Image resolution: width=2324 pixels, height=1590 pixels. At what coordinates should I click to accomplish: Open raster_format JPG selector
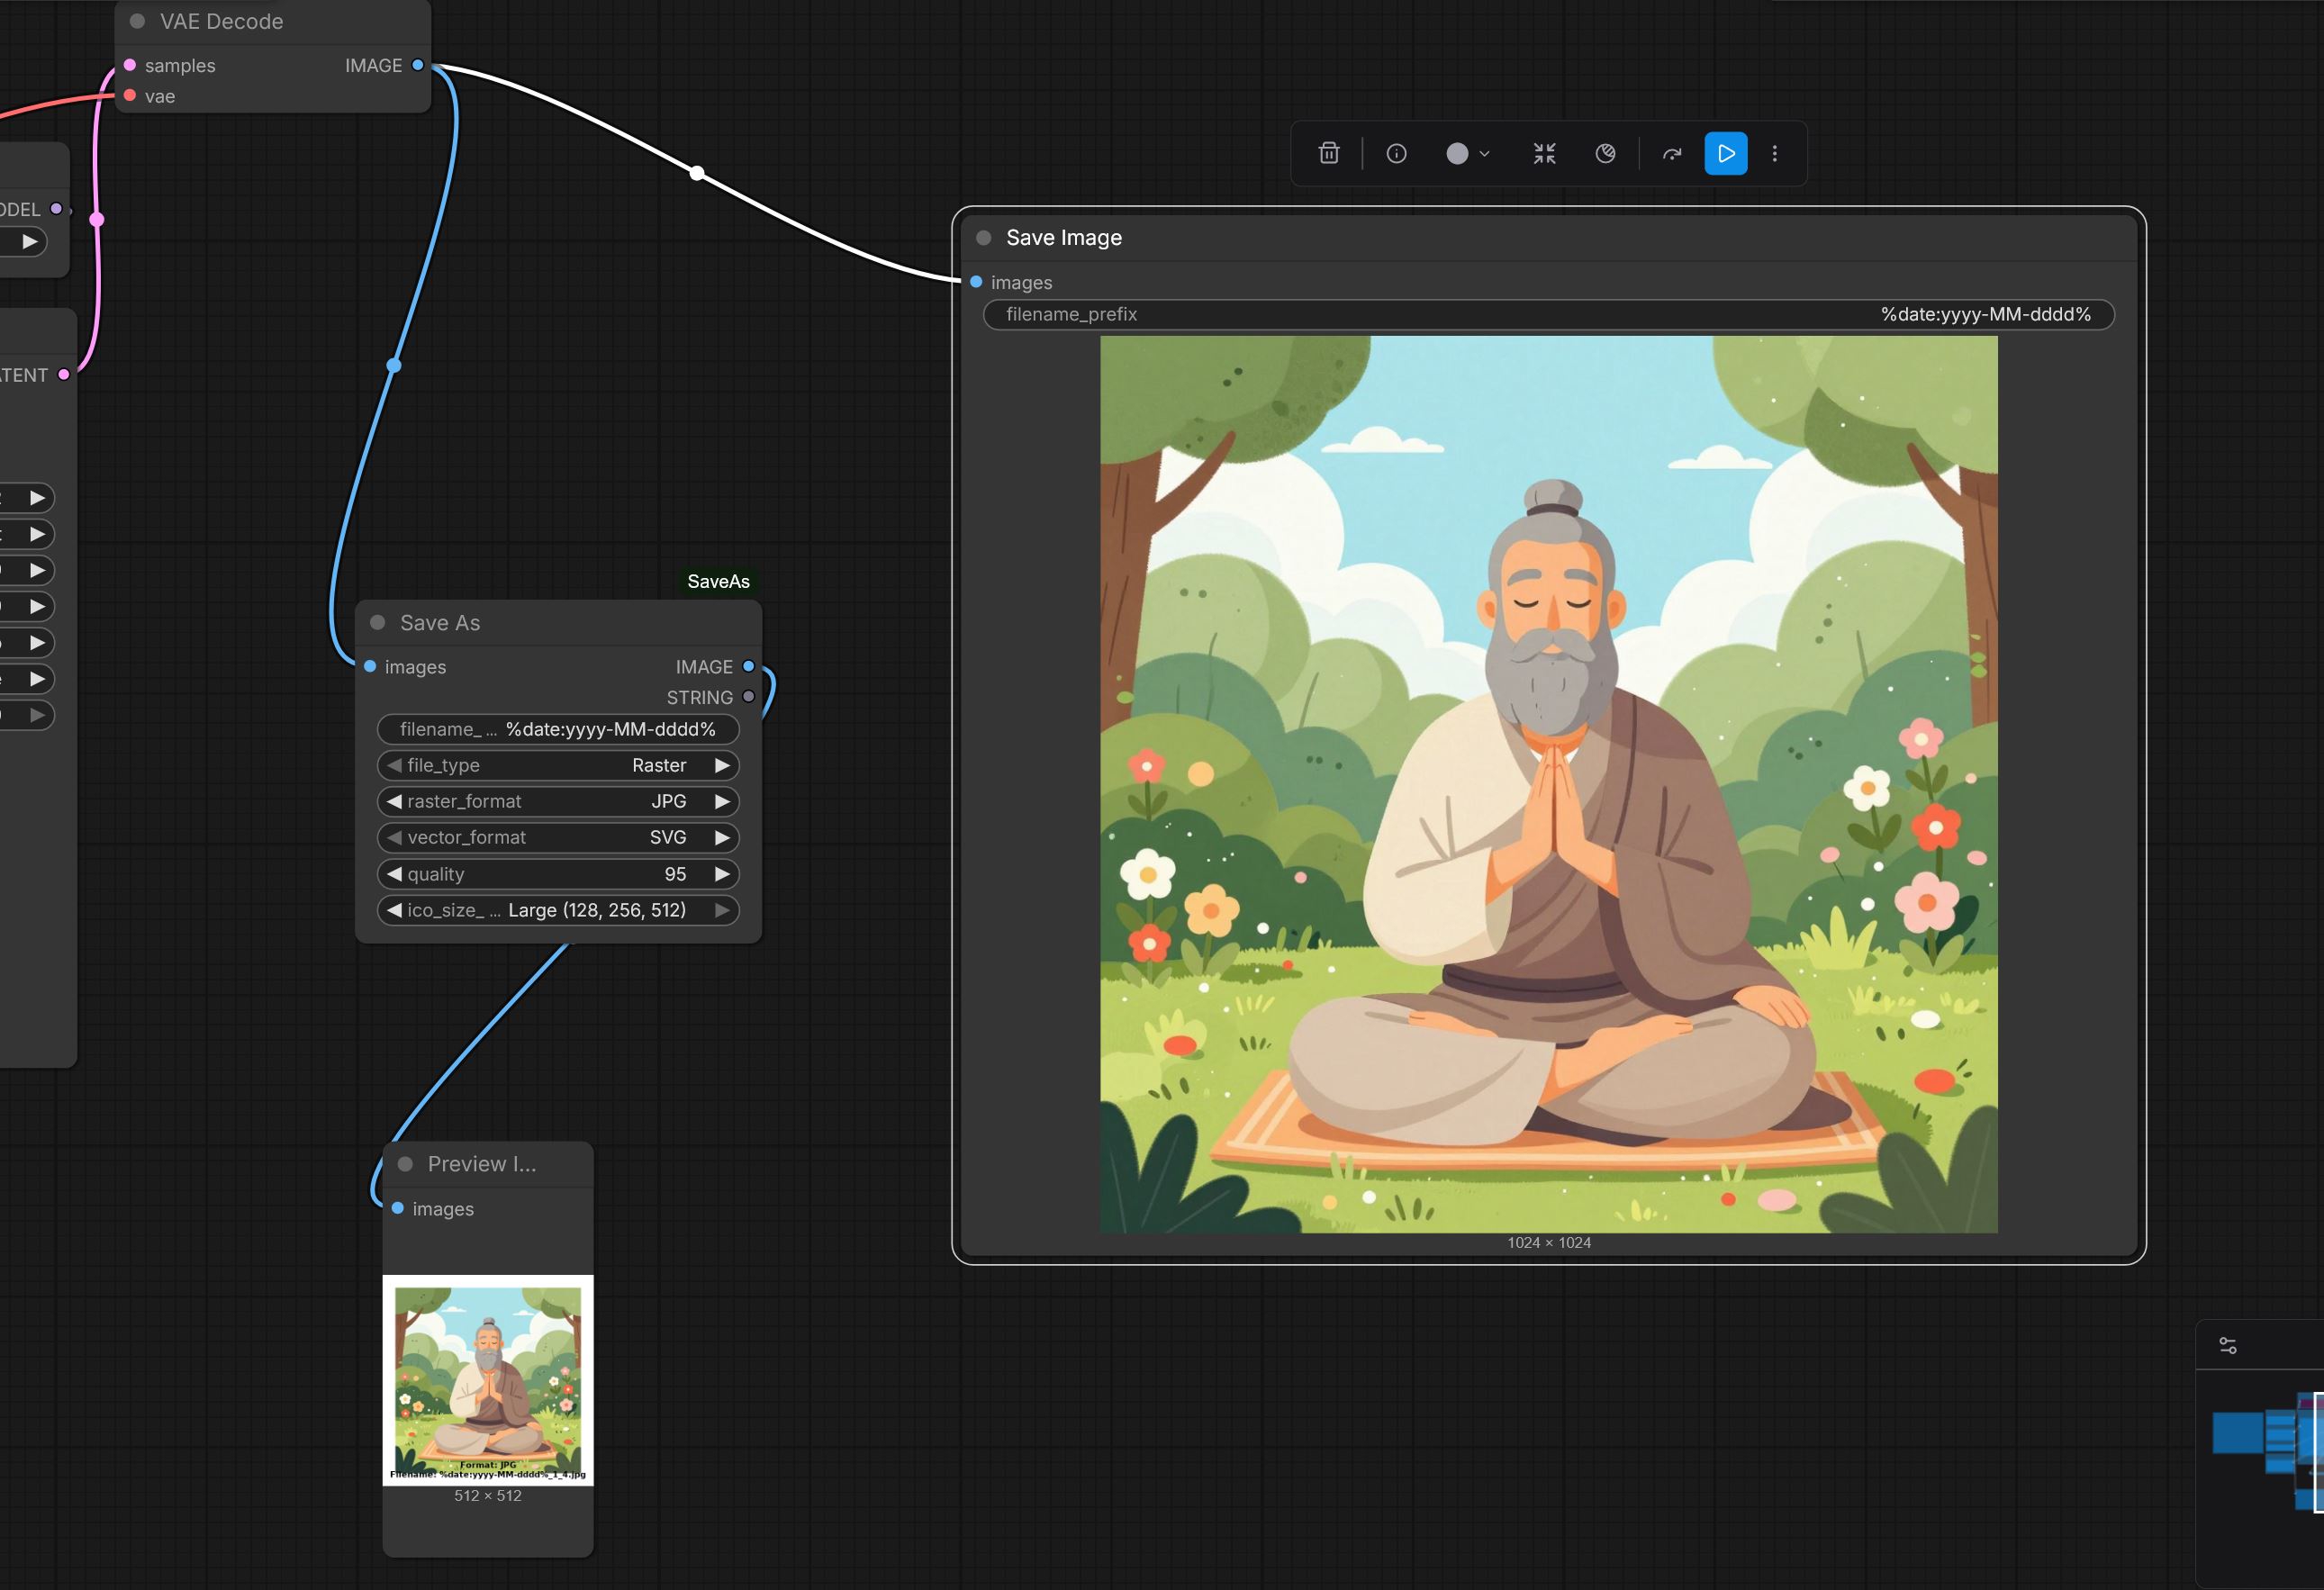click(558, 801)
